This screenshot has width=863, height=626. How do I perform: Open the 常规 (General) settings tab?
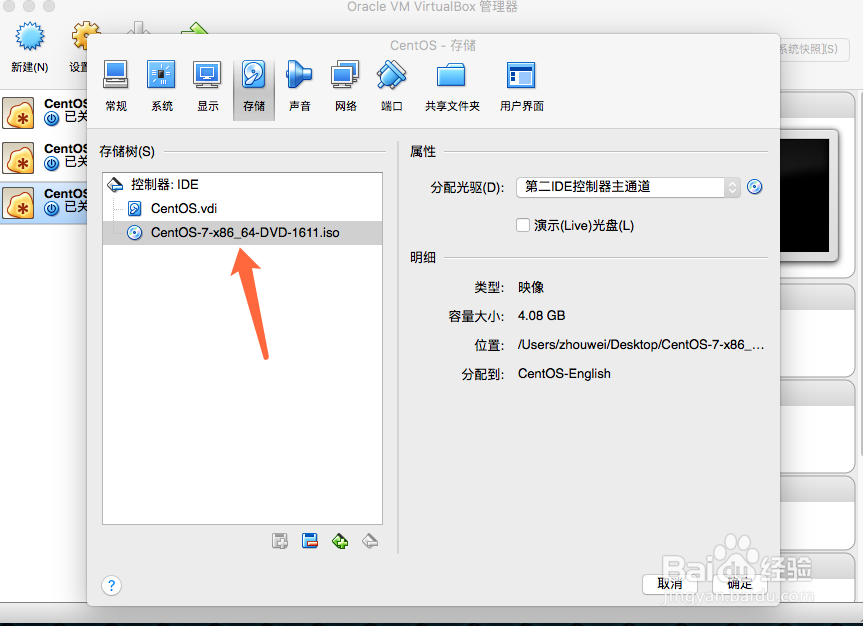click(116, 86)
